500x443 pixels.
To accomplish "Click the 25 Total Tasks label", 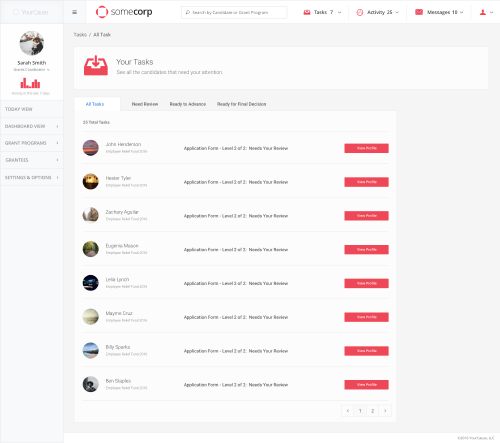I will 96,122.
